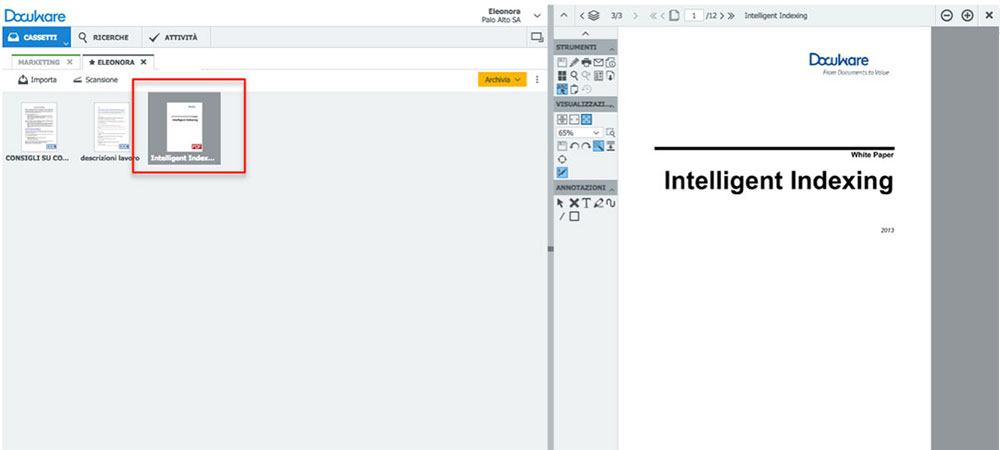Close the MARKETING tray tab

(x=70, y=62)
